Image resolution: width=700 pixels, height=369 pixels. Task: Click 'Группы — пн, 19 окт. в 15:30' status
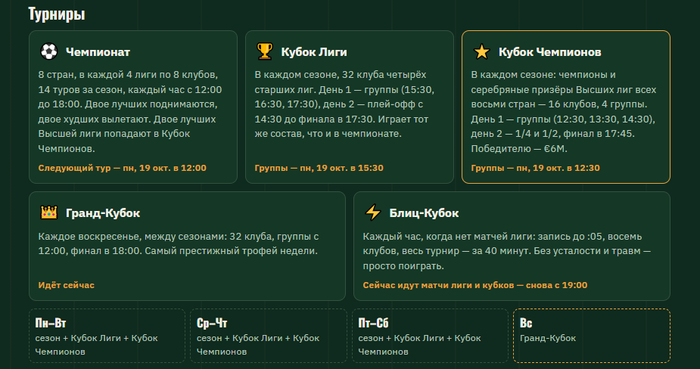coord(319,168)
